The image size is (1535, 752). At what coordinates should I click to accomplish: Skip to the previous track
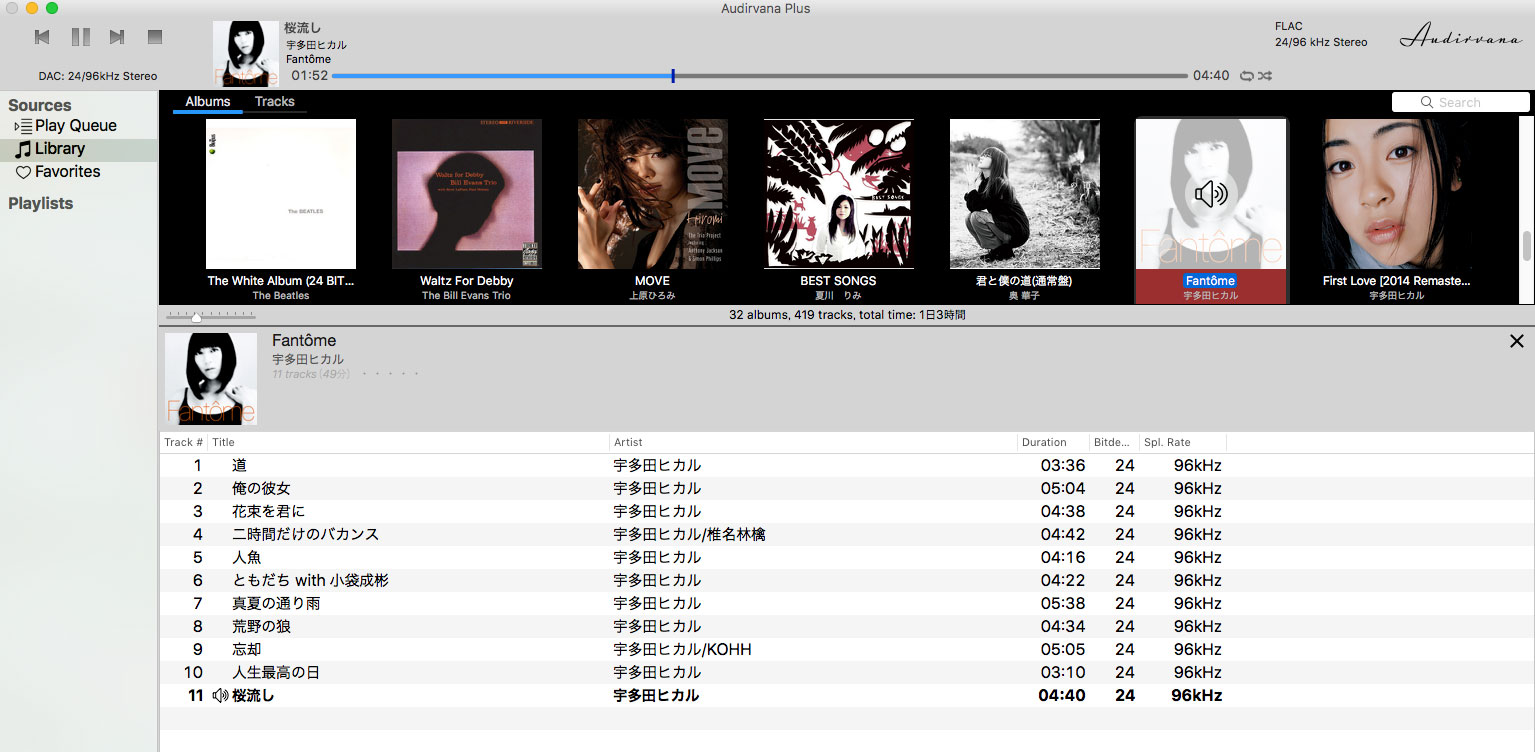click(x=42, y=37)
